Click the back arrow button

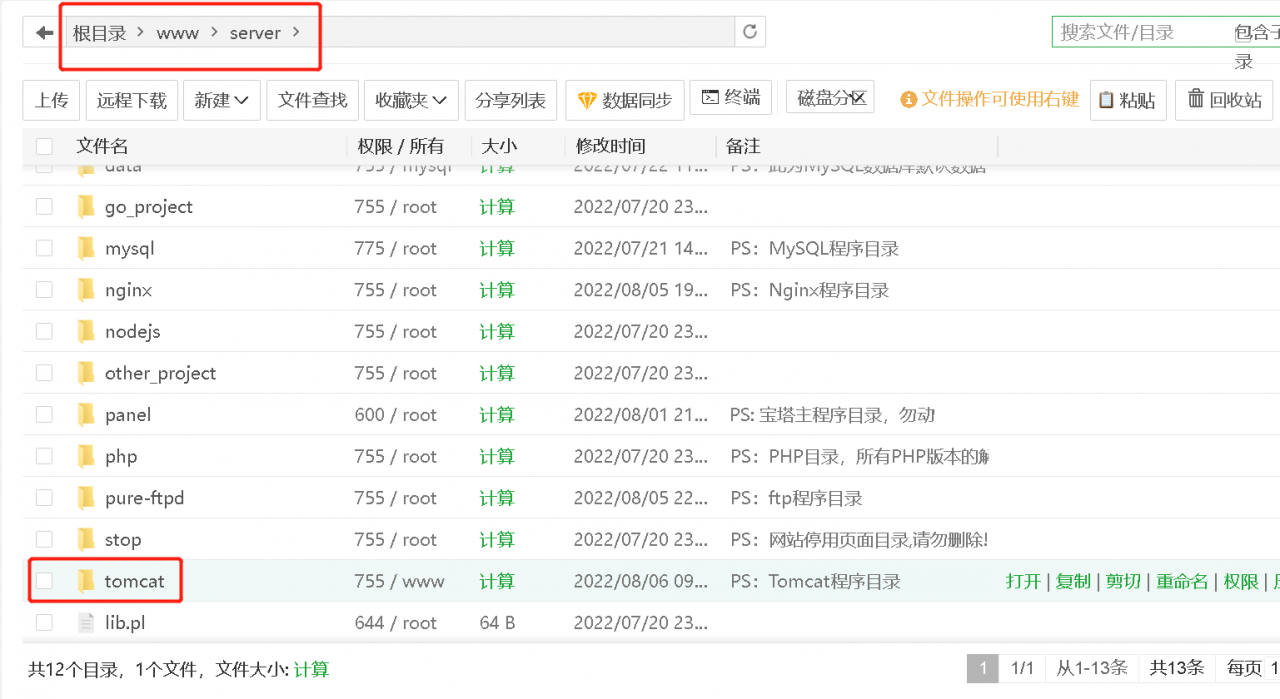[x=44, y=32]
